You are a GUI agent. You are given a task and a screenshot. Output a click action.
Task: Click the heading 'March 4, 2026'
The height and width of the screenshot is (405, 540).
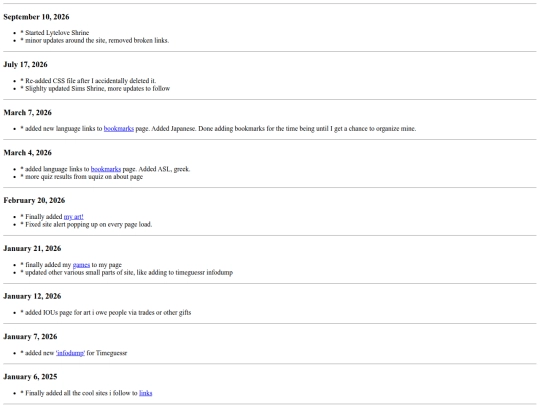28,153
